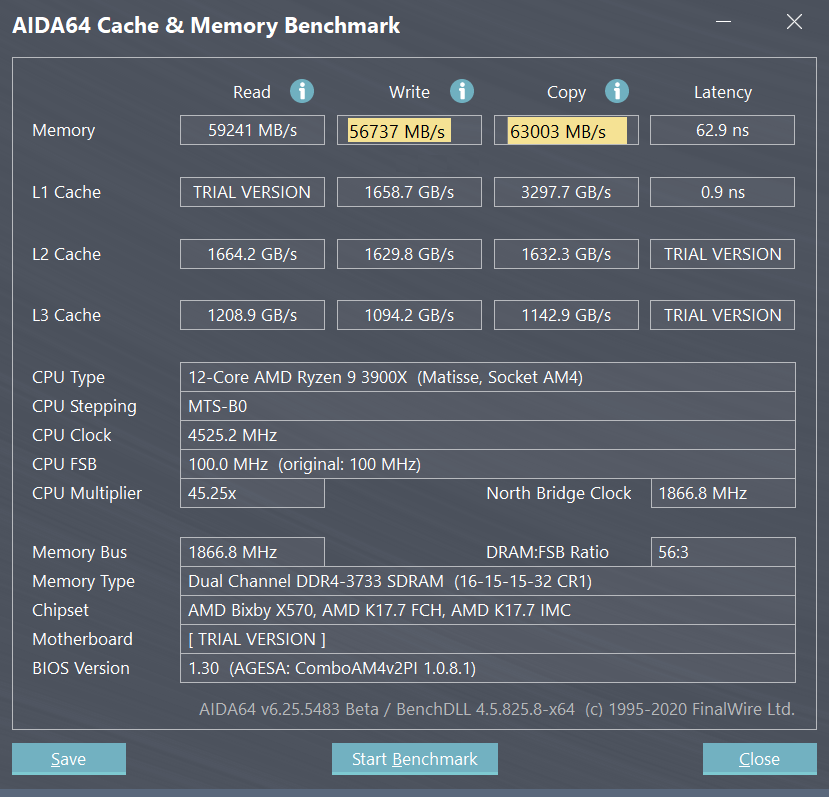Close the window with the X icon
Screen dimensions: 829x797
(x=794, y=22)
